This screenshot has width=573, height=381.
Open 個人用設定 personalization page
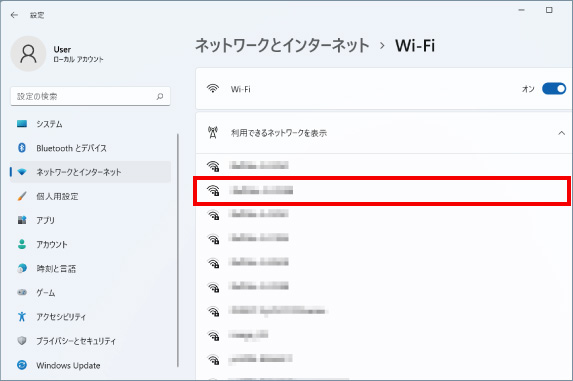[90, 197]
